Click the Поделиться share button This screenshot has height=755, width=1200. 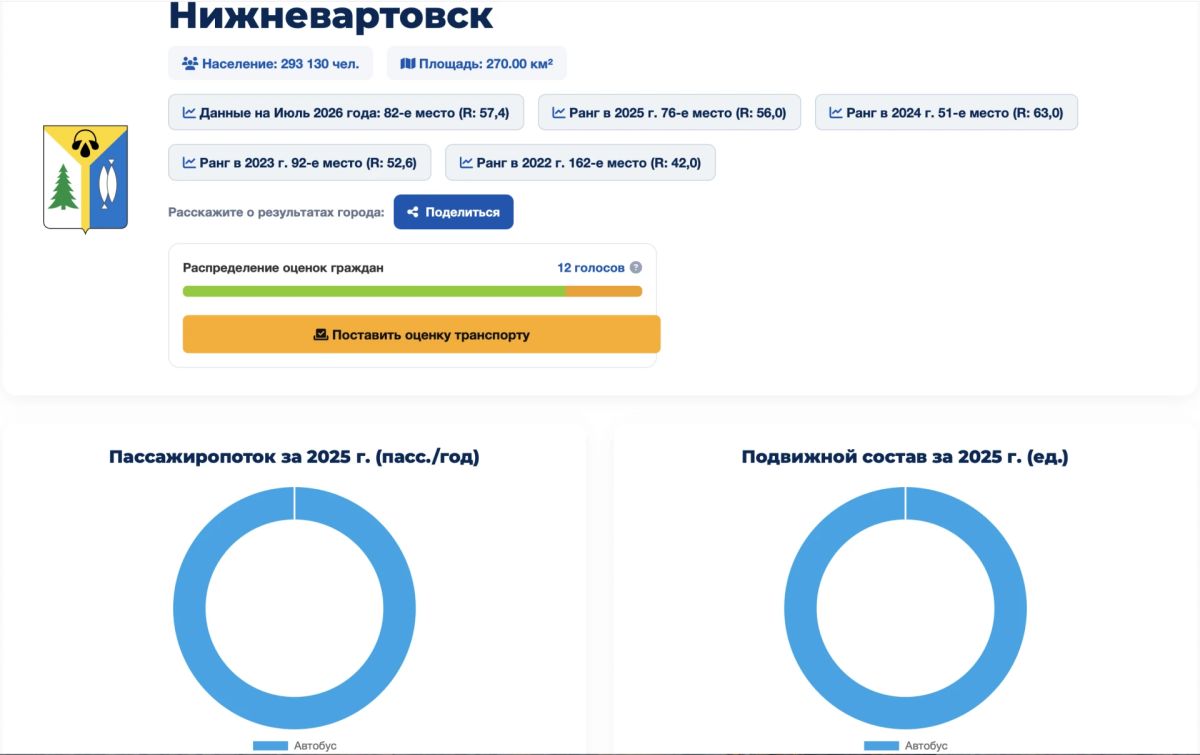click(453, 212)
